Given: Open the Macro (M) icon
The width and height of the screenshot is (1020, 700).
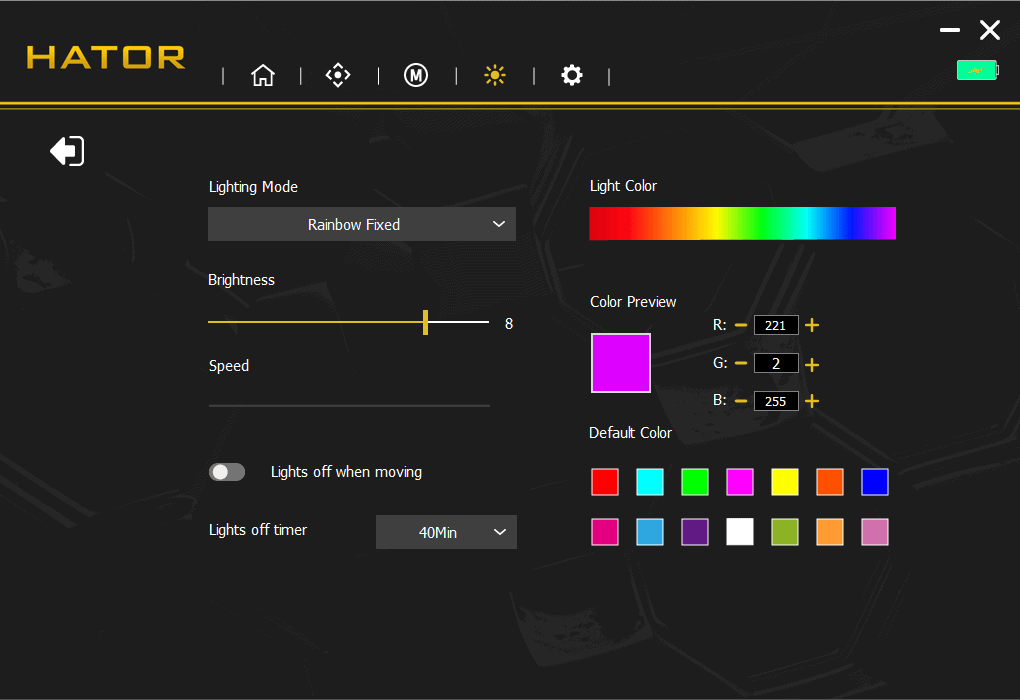Looking at the screenshot, I should tap(416, 76).
